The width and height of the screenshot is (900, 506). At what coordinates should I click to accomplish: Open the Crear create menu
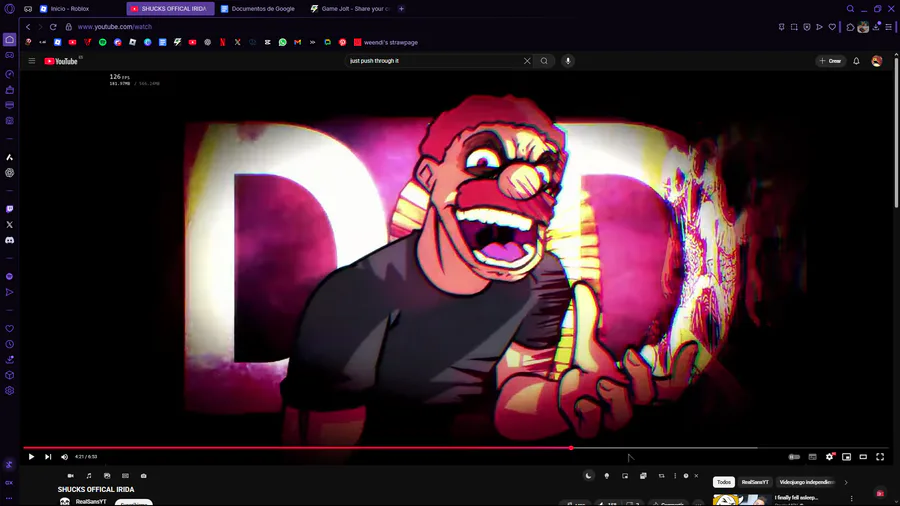pyautogui.click(x=831, y=61)
